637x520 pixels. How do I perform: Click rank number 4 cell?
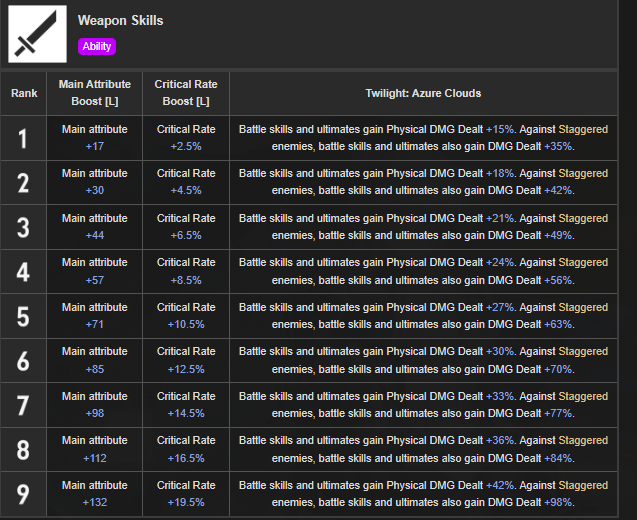click(x=24, y=271)
